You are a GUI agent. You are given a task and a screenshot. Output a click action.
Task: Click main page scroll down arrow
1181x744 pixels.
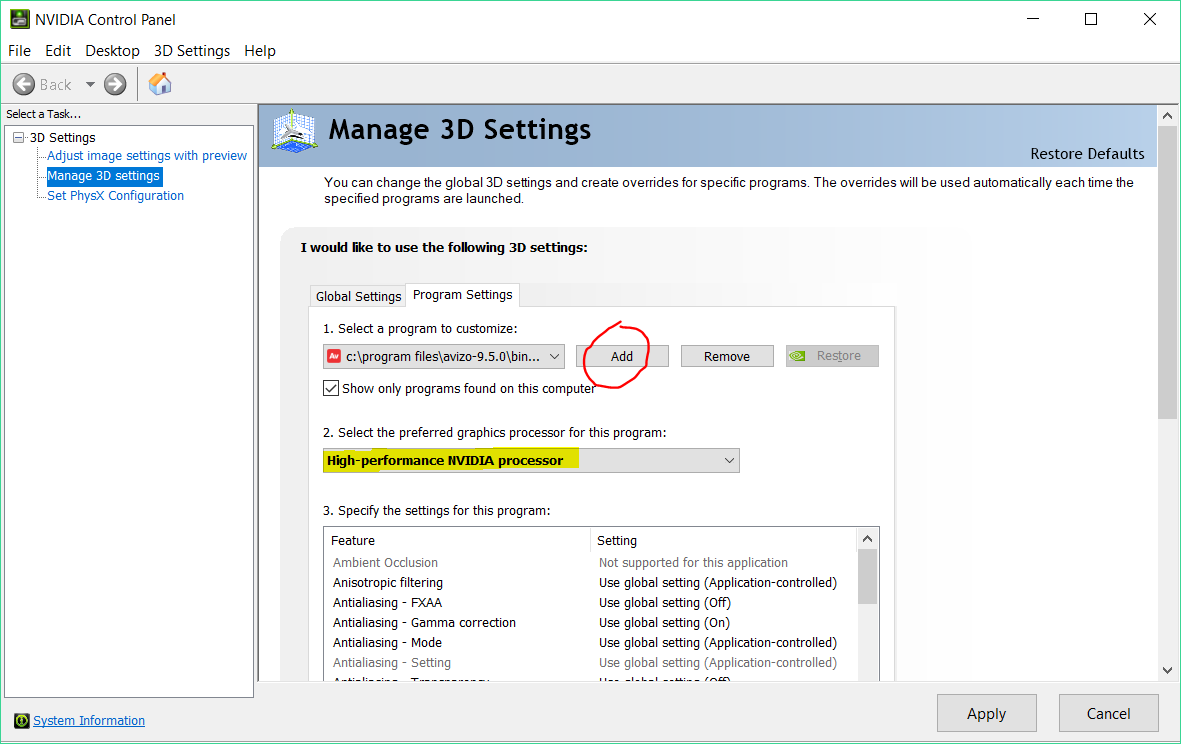tap(1167, 670)
